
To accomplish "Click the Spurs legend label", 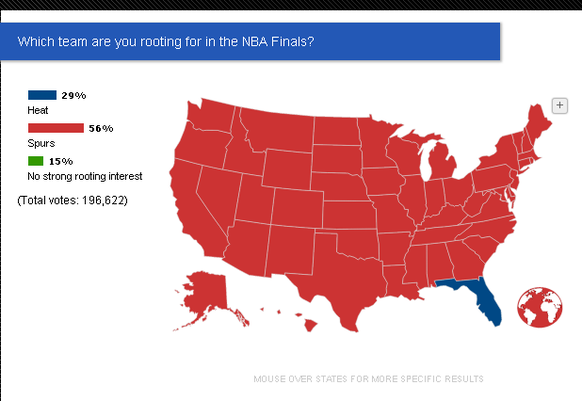I will (x=41, y=143).
